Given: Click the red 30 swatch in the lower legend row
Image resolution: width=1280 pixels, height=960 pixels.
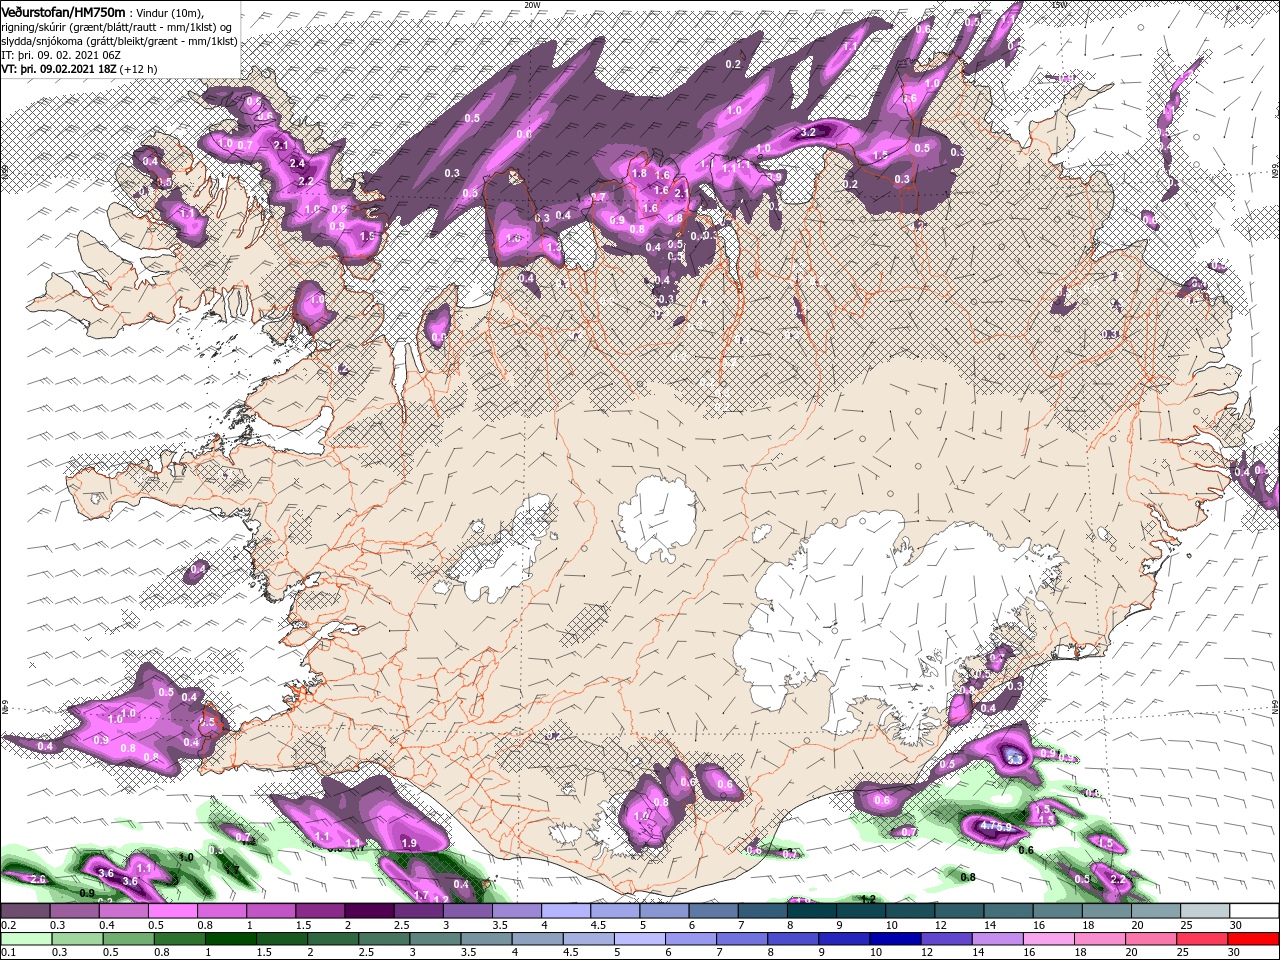Looking at the screenshot, I should (1254, 939).
